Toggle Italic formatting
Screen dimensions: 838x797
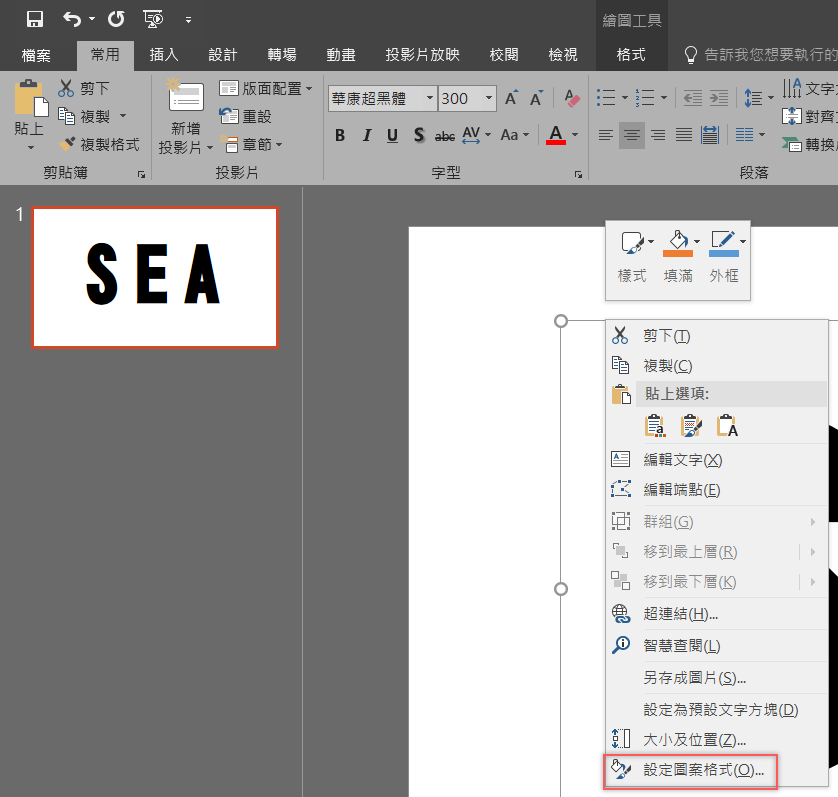(x=366, y=136)
